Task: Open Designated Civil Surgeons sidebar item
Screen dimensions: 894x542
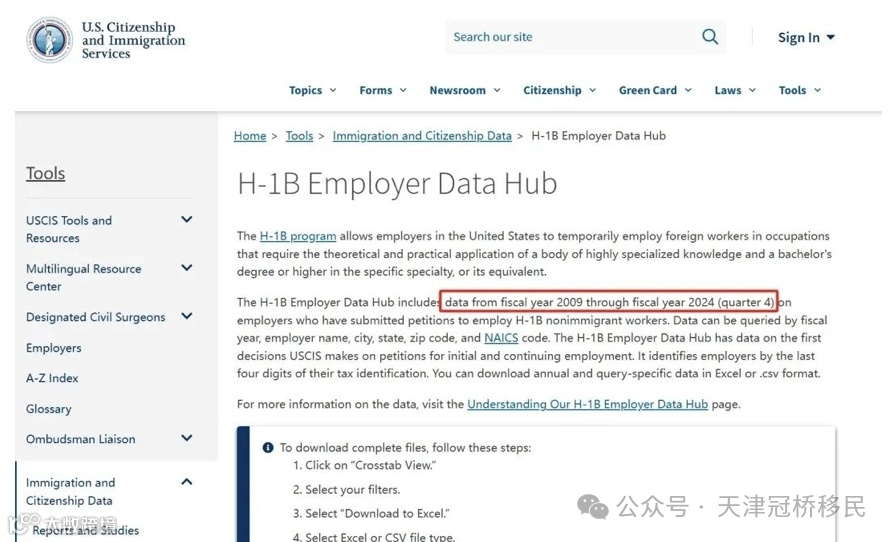Action: [95, 317]
